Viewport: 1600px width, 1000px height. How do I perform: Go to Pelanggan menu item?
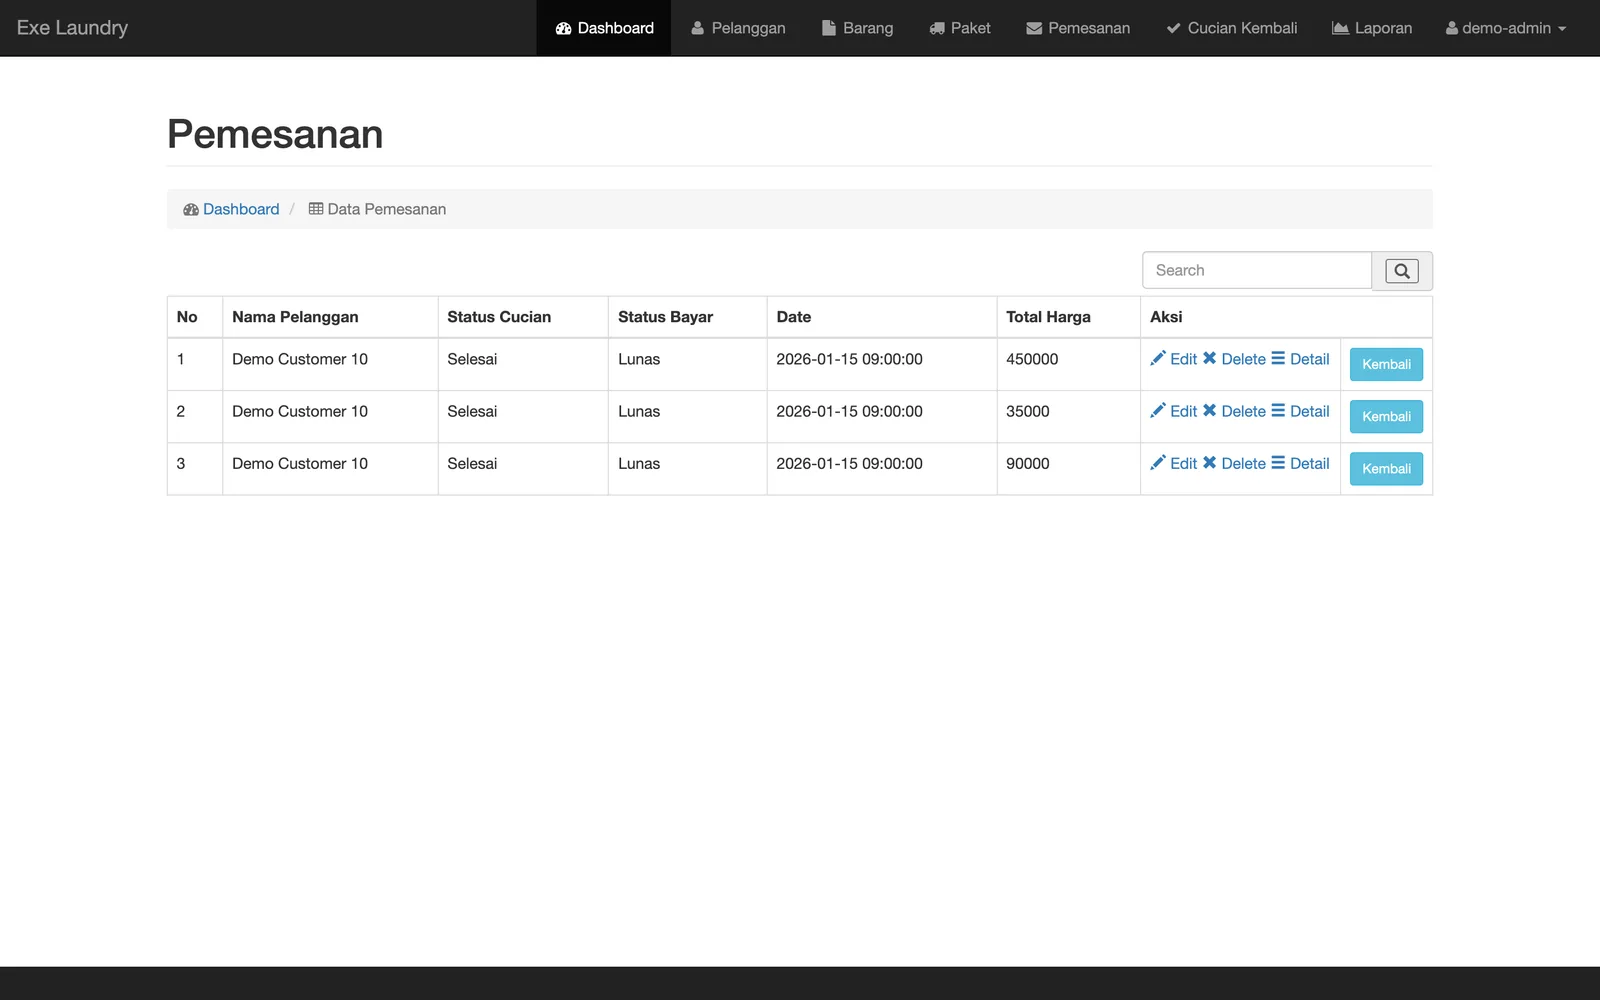pos(738,28)
